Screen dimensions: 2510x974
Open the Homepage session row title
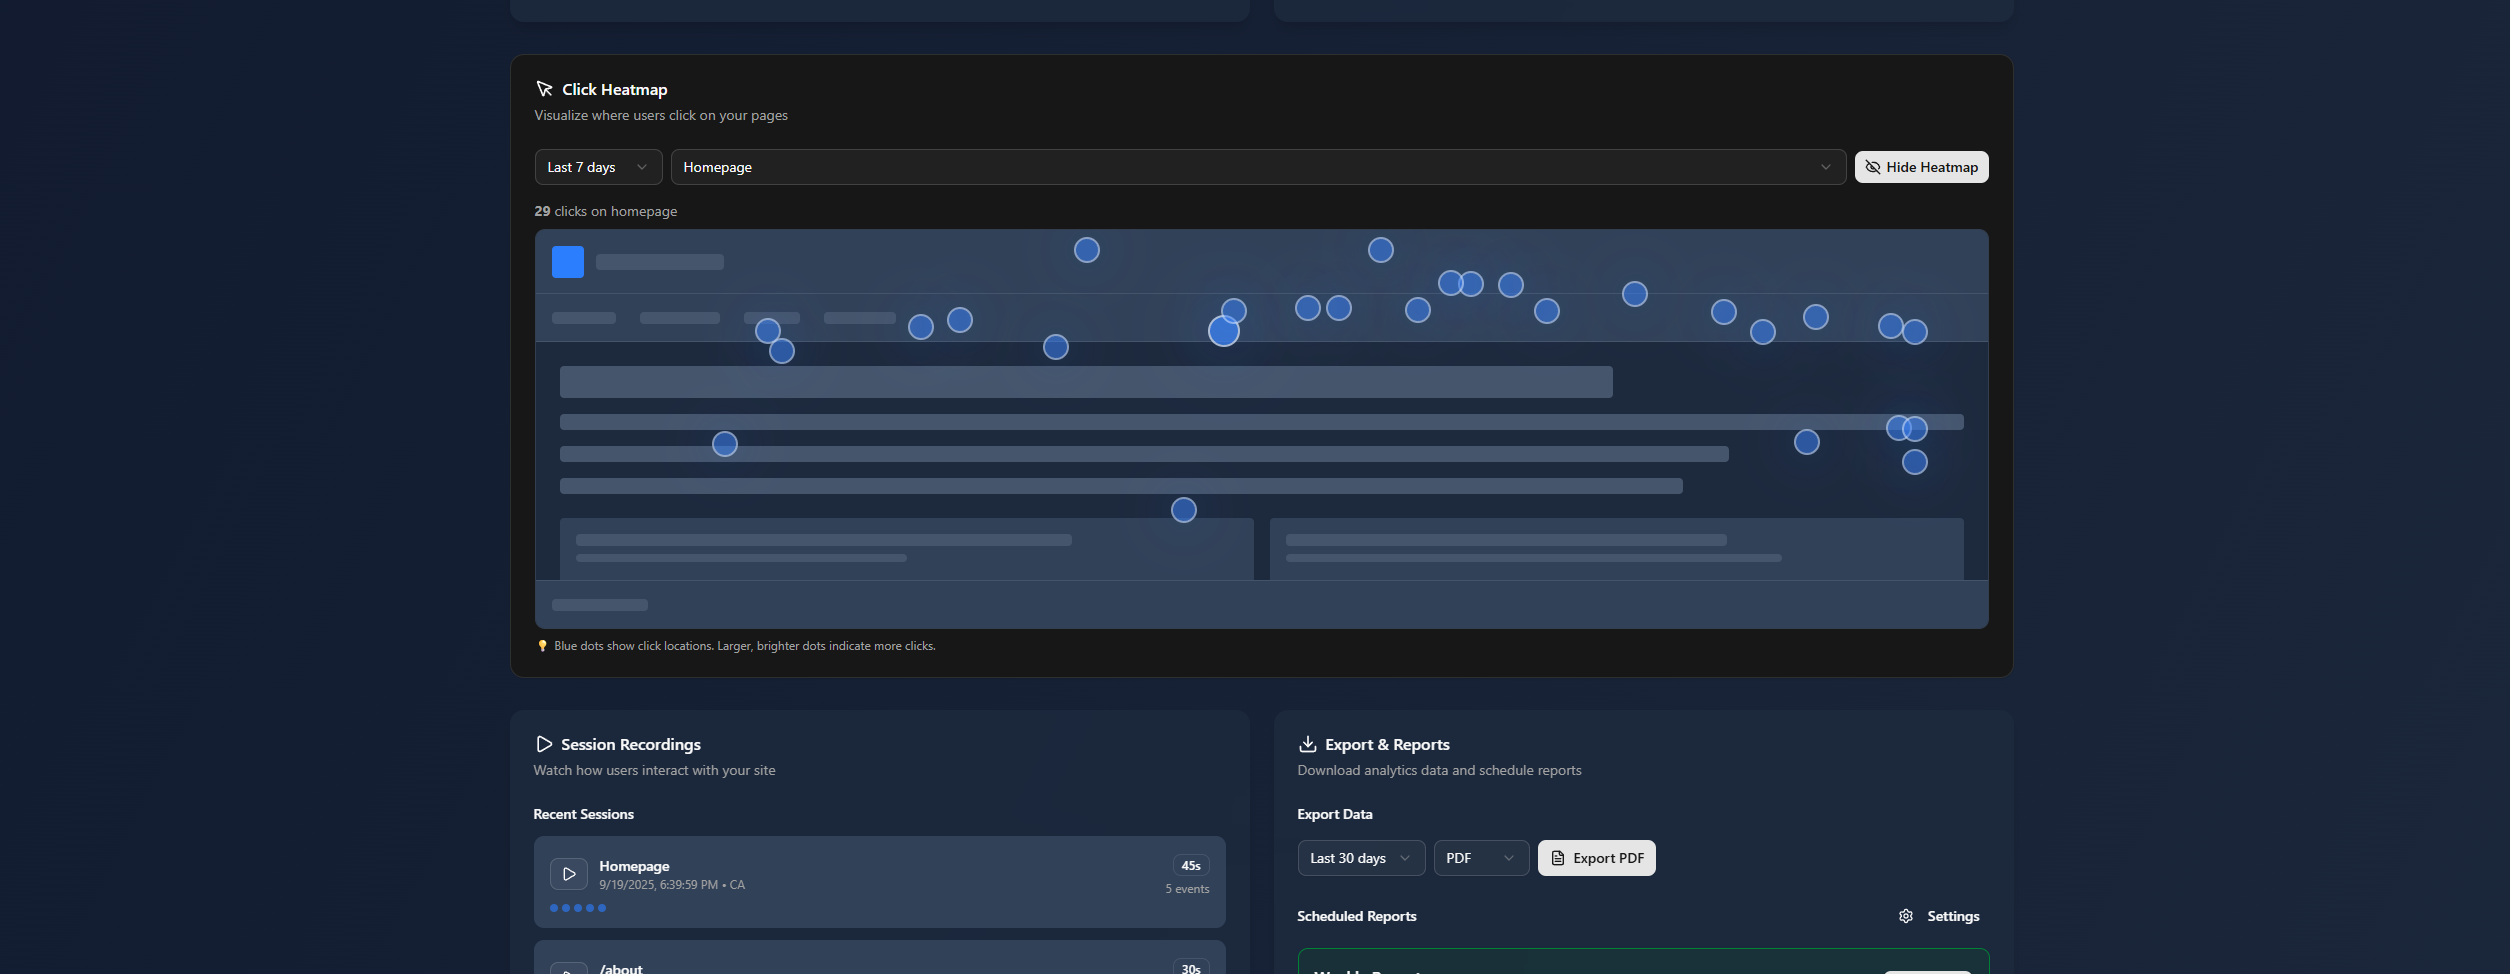pyautogui.click(x=634, y=866)
